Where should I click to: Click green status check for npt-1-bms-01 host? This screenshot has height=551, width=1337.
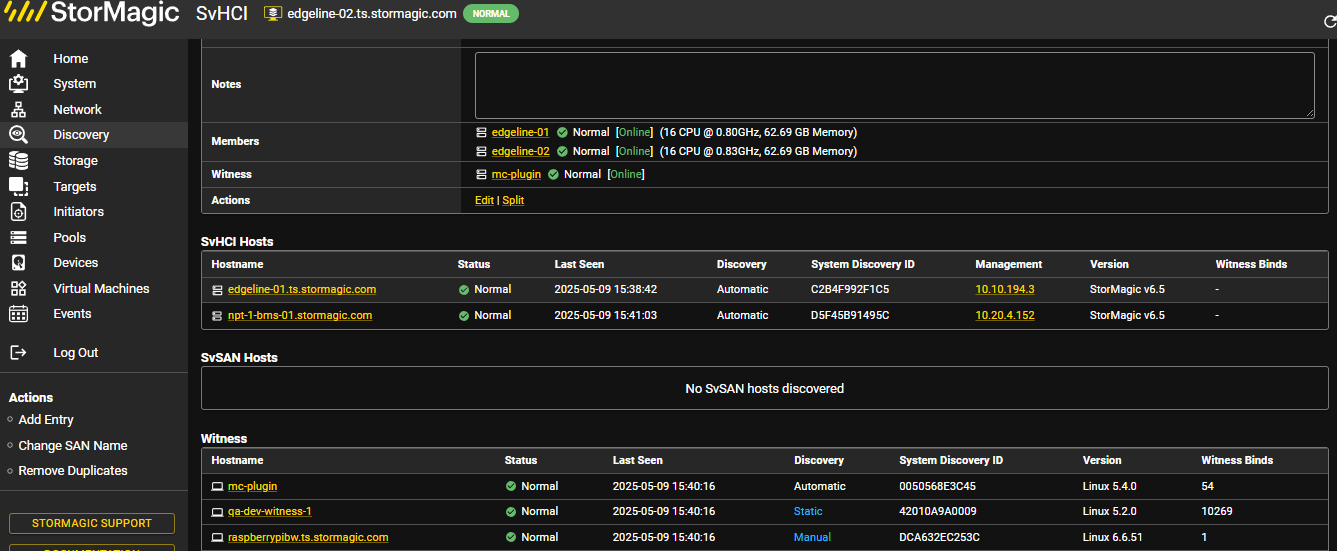(464, 316)
